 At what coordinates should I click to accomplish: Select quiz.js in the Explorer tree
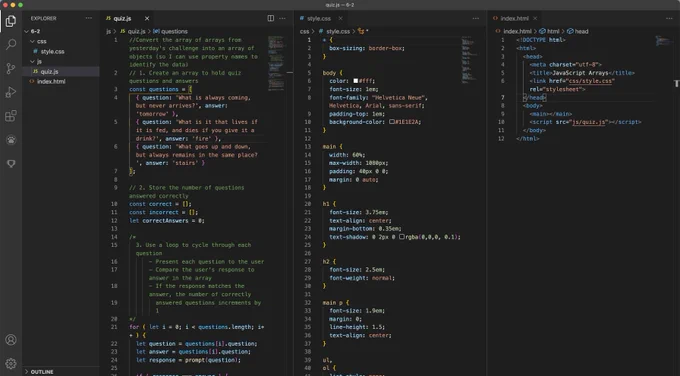49,71
